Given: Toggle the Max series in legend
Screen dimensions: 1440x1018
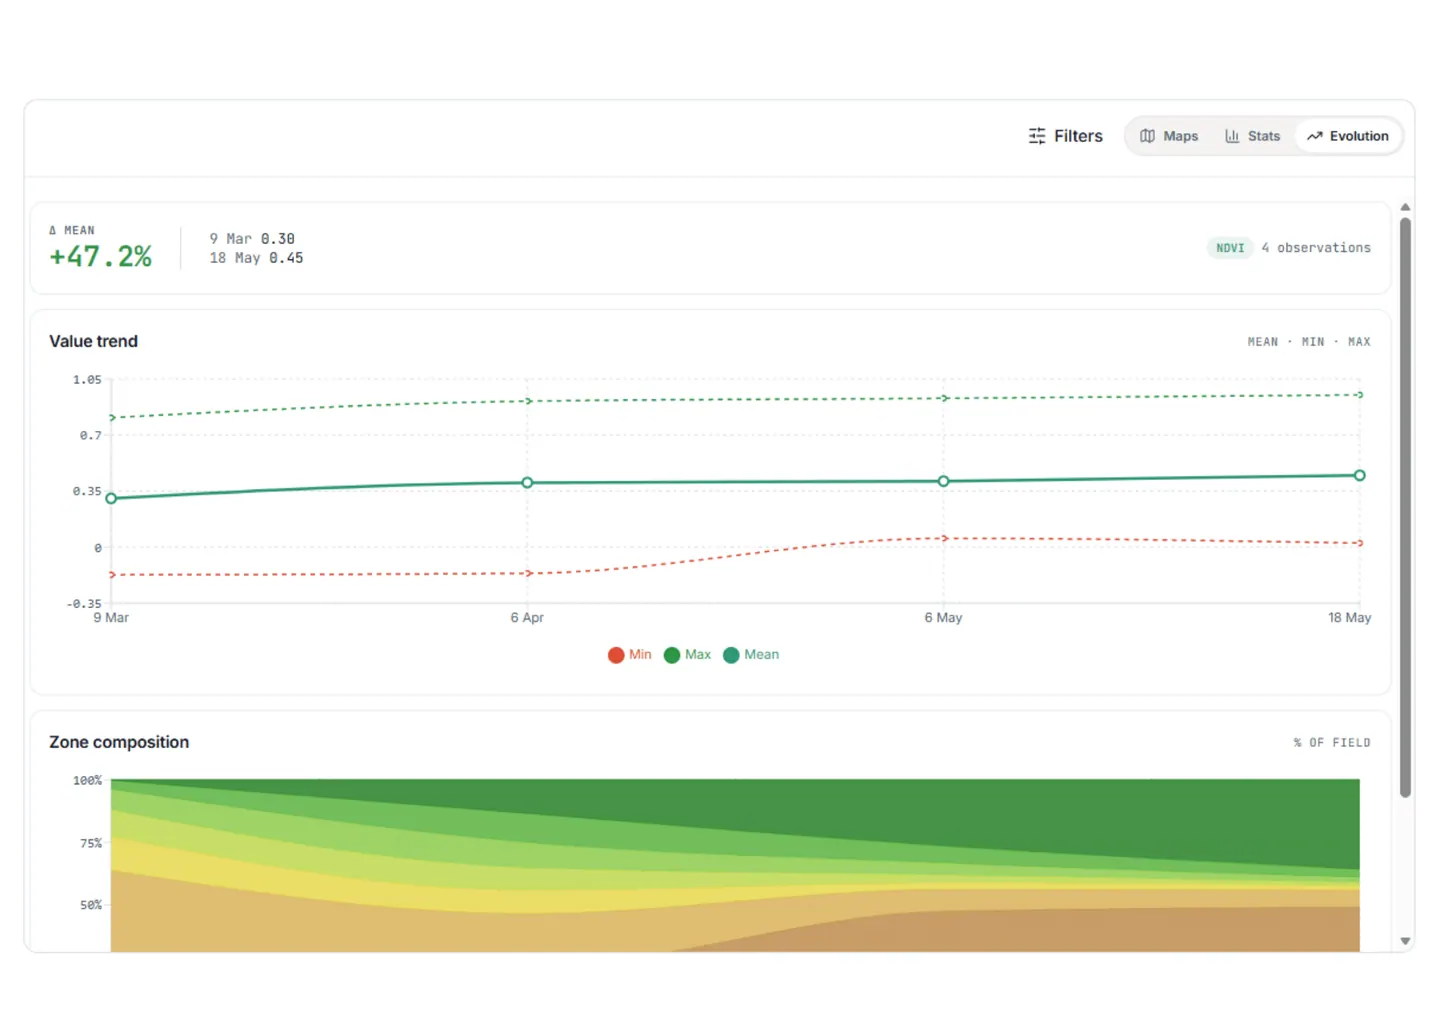Looking at the screenshot, I should [x=688, y=655].
